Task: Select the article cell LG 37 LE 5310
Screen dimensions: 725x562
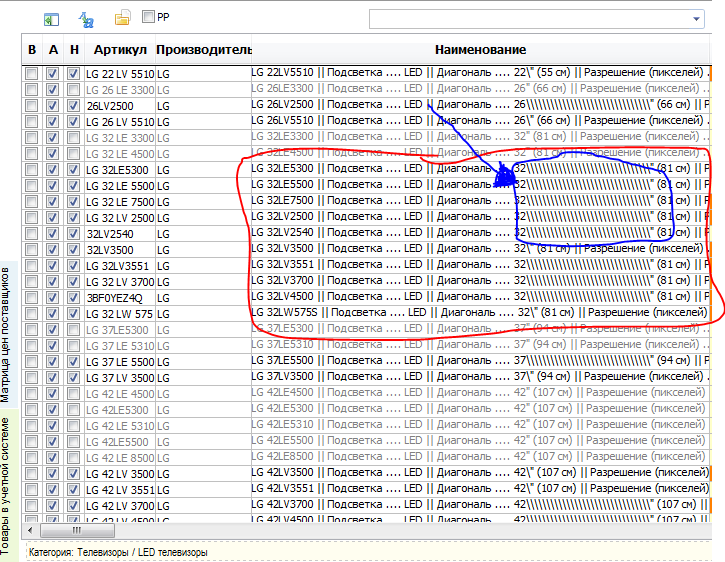Action: [x=120, y=346]
